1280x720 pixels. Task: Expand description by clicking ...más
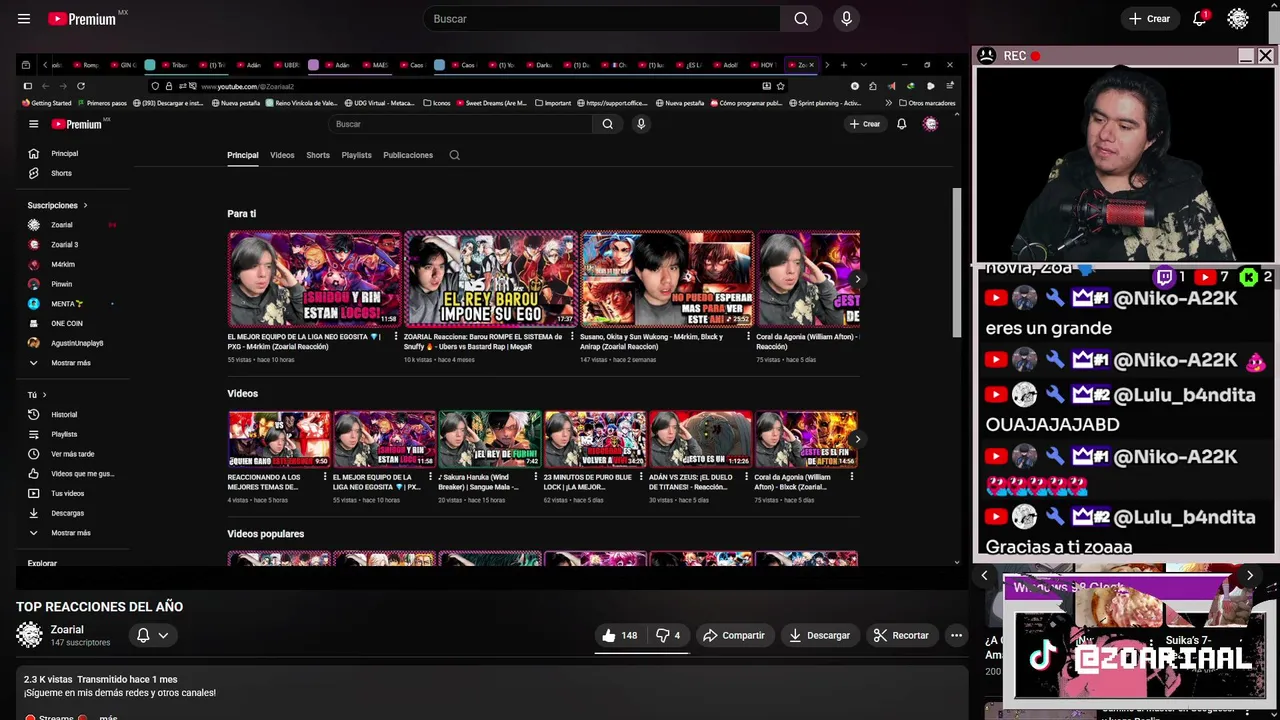[x=108, y=717]
